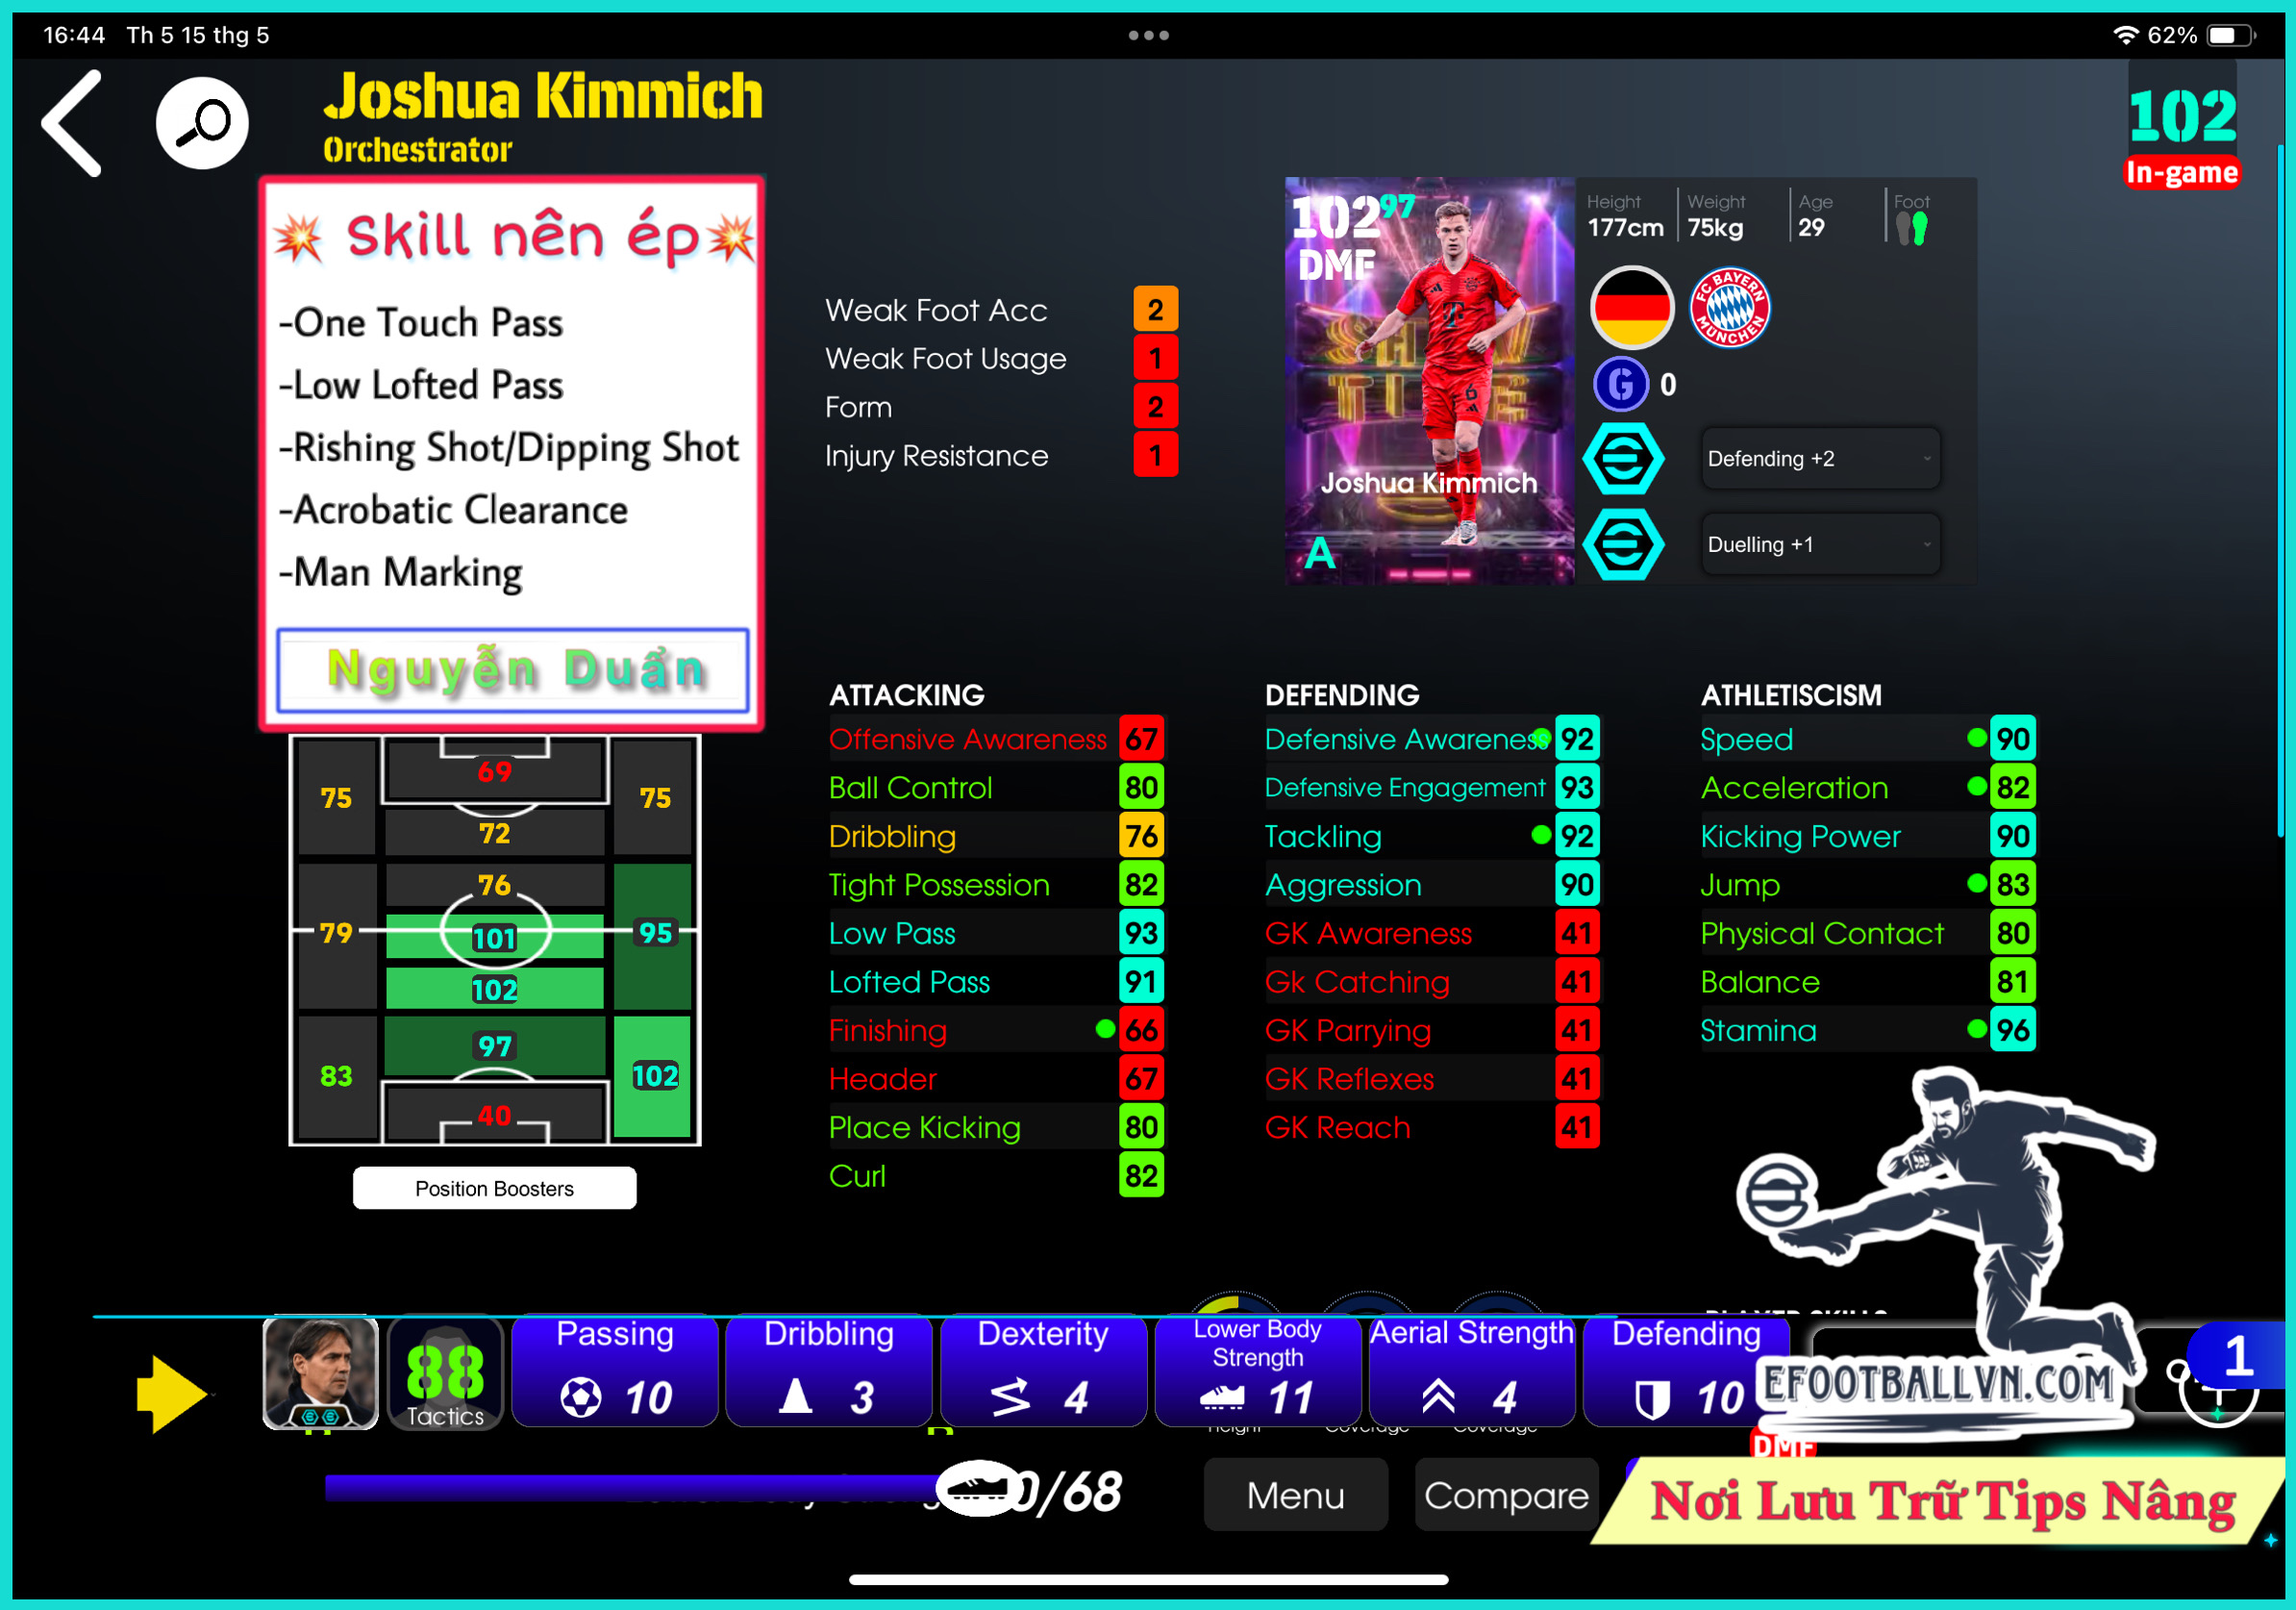This screenshot has width=2296, height=1610.
Task: Tap the booster icon beside Defending +2
Action: 1623,459
